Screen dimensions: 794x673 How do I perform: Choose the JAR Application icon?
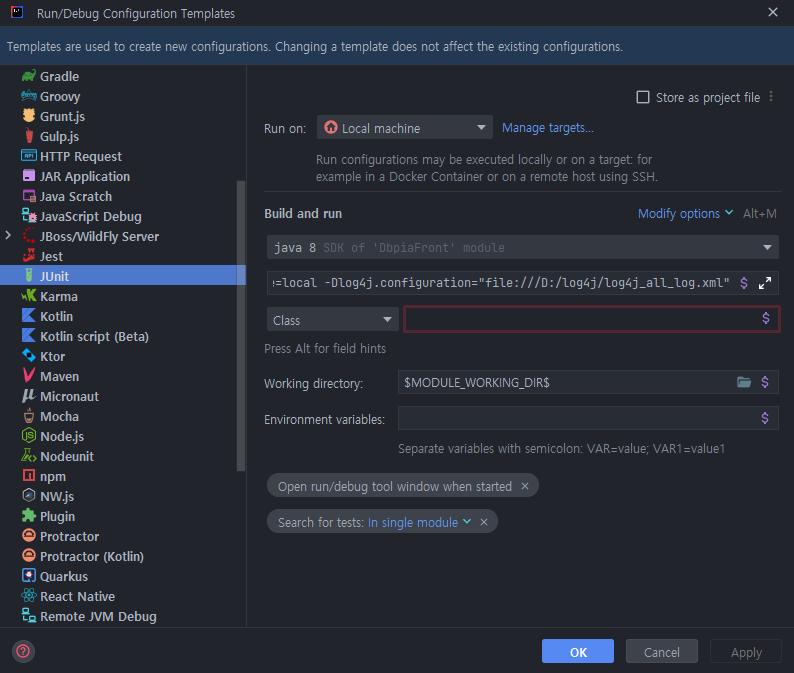[29, 176]
